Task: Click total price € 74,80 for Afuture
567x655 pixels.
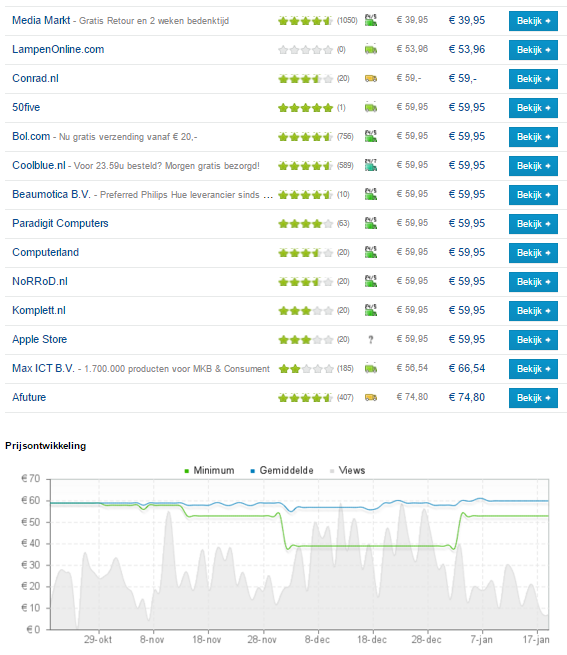Action: coord(467,397)
